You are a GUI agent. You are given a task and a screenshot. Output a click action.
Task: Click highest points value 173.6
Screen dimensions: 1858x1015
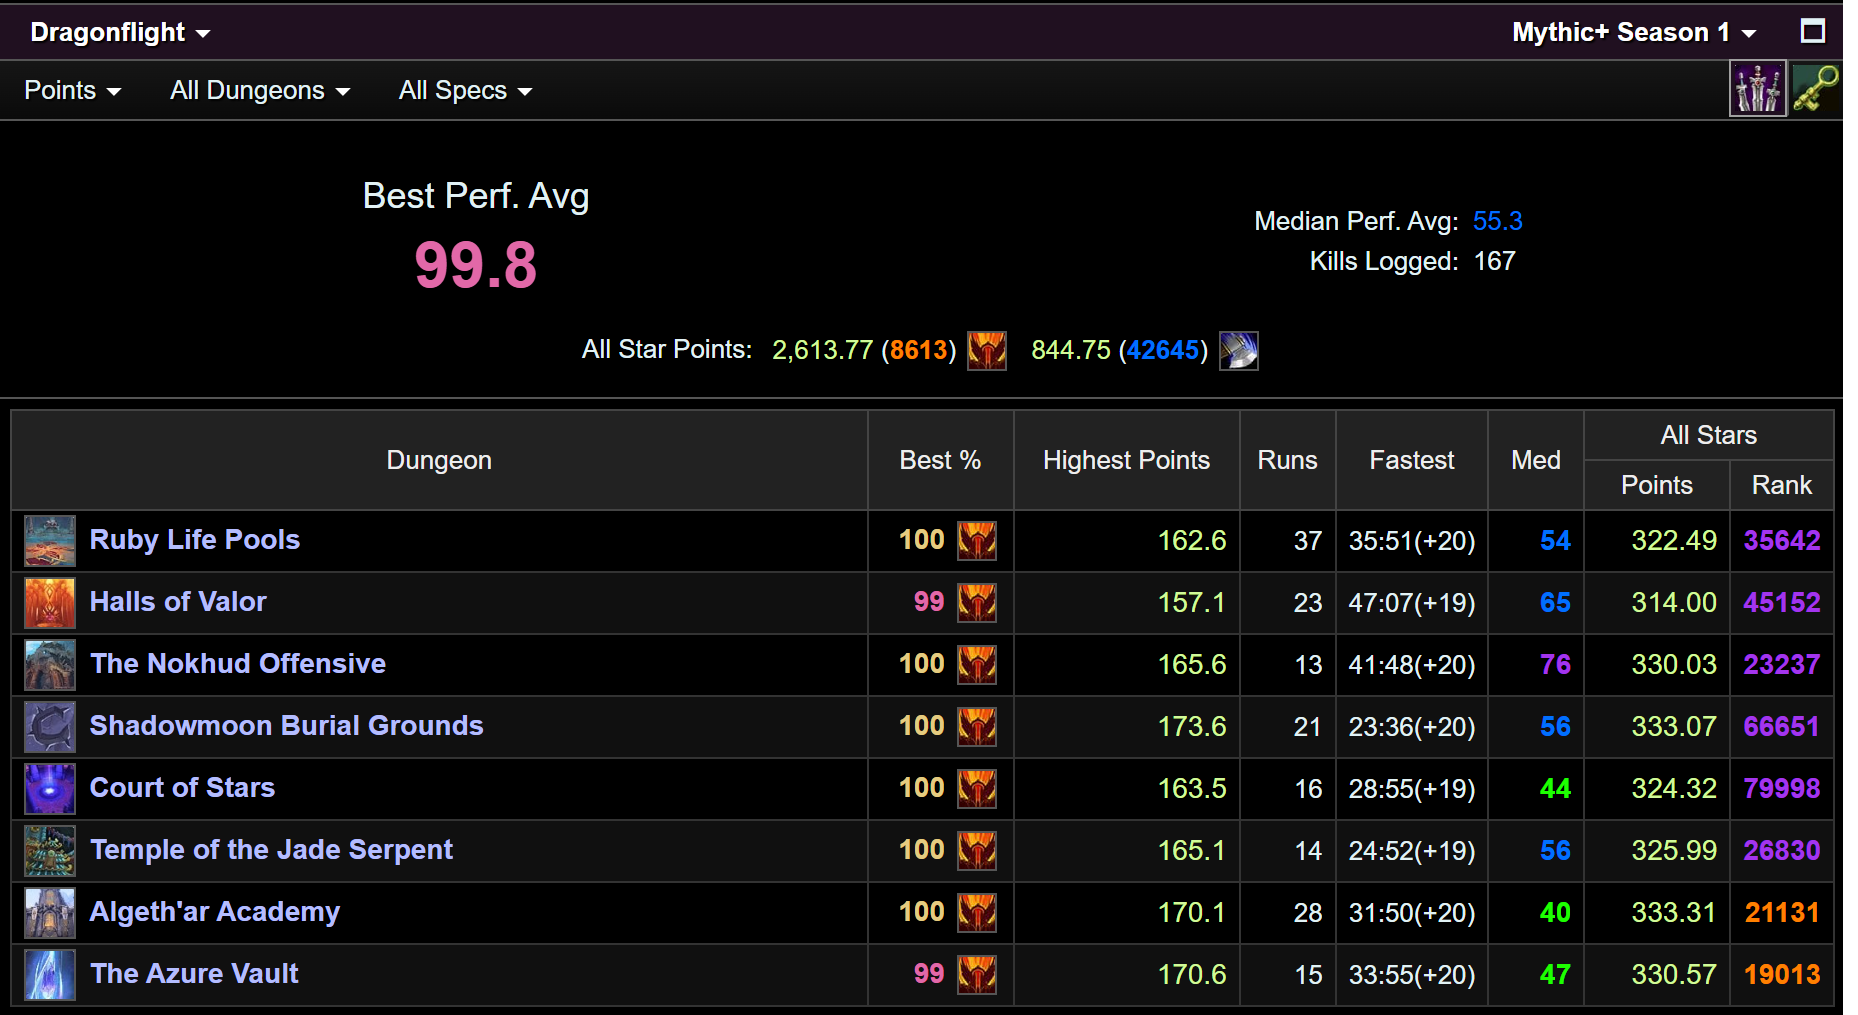coord(1192,727)
